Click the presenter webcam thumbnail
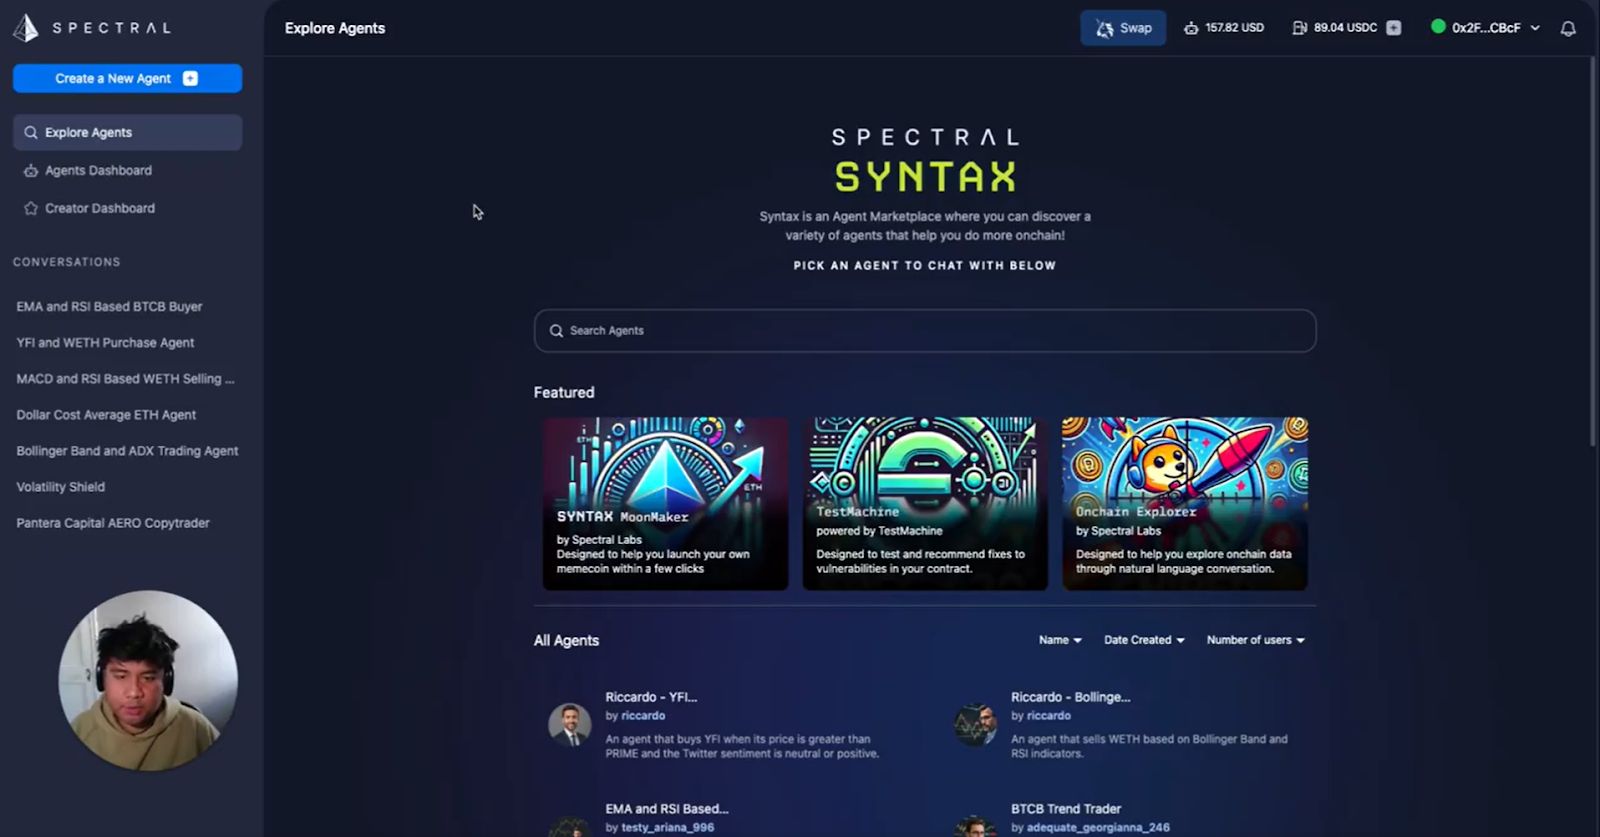This screenshot has height=837, width=1600. (x=148, y=680)
